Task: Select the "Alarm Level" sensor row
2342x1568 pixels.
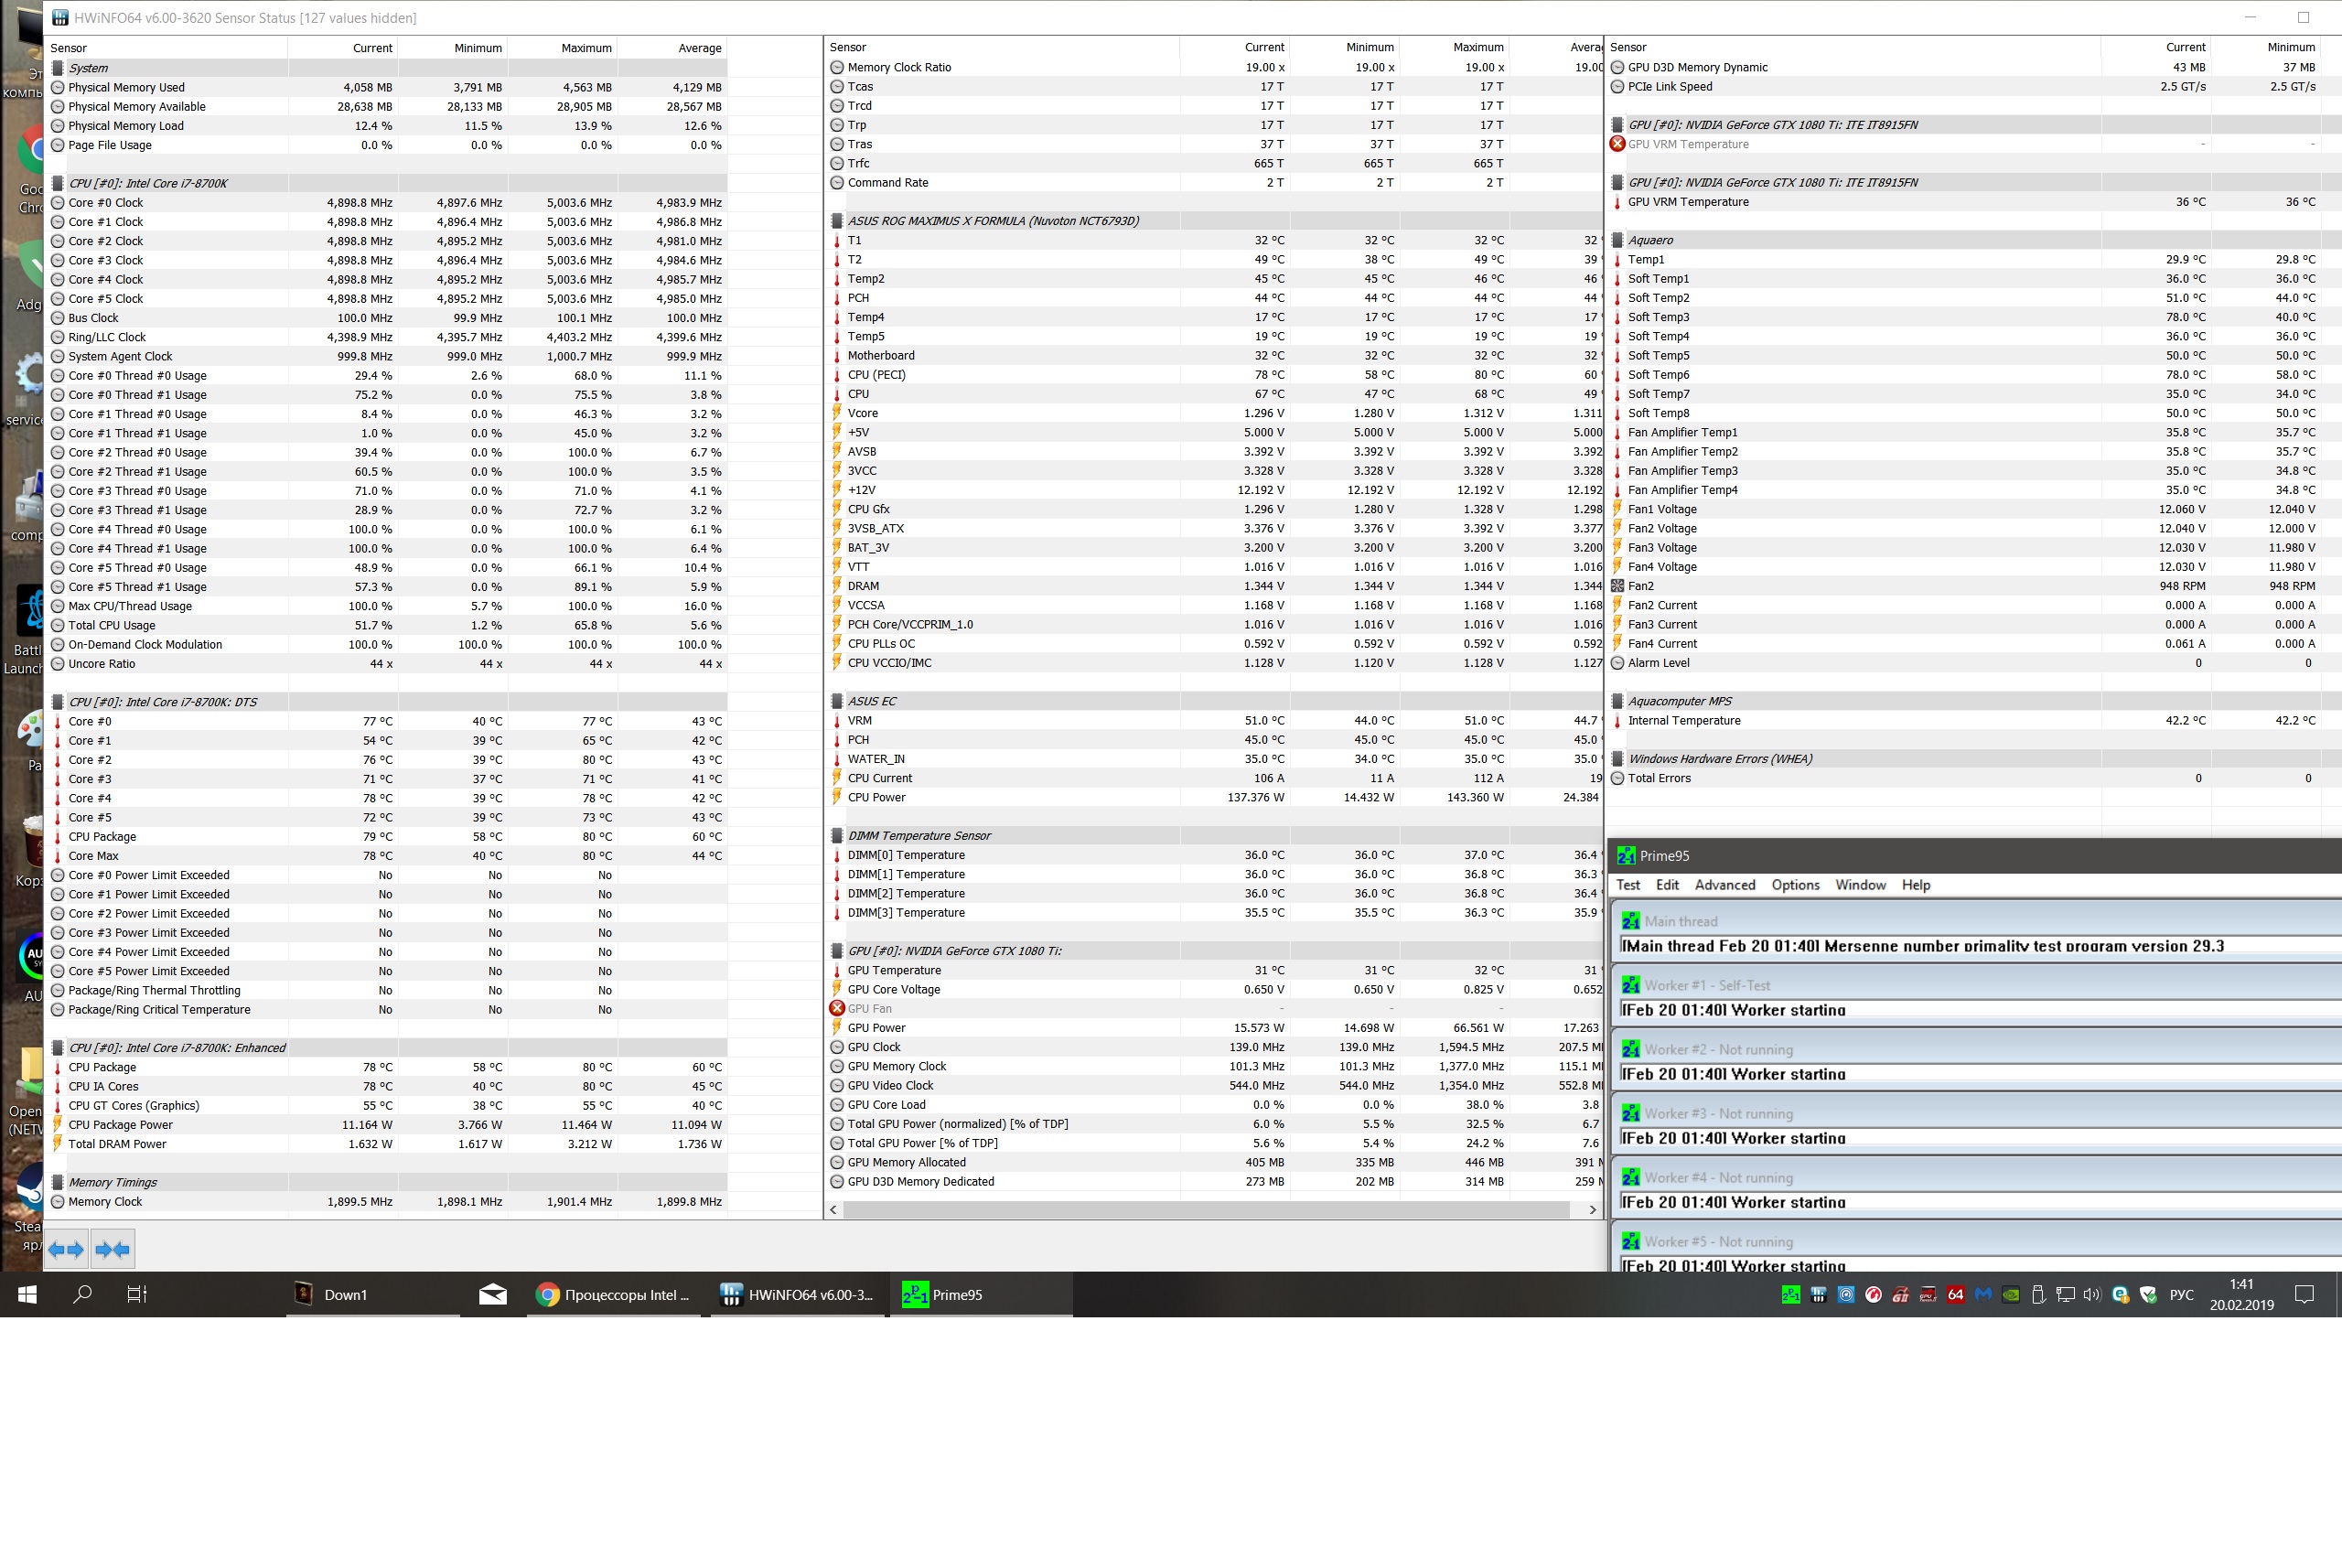Action: click(1975, 663)
